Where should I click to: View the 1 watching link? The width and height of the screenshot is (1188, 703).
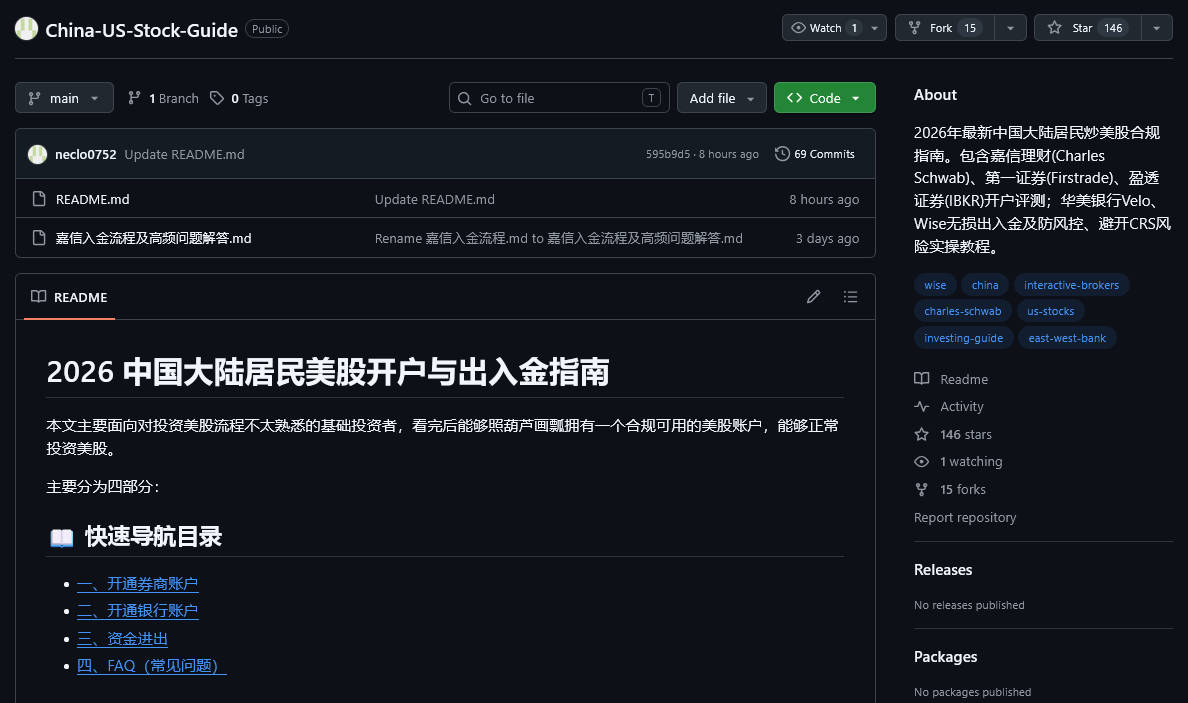pos(958,462)
